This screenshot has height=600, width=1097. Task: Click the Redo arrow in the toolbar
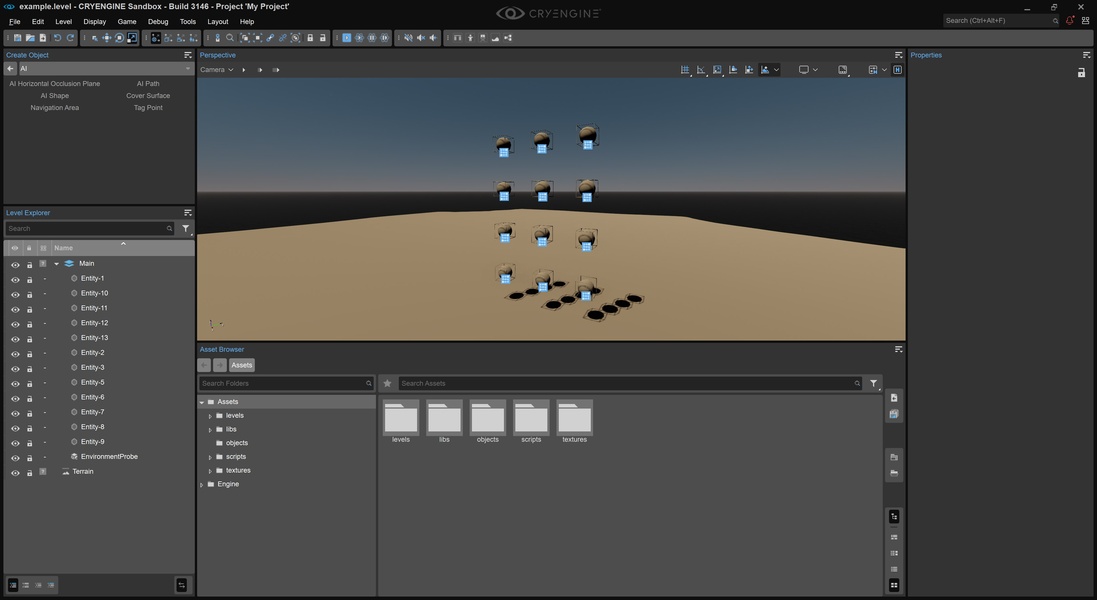(x=70, y=38)
